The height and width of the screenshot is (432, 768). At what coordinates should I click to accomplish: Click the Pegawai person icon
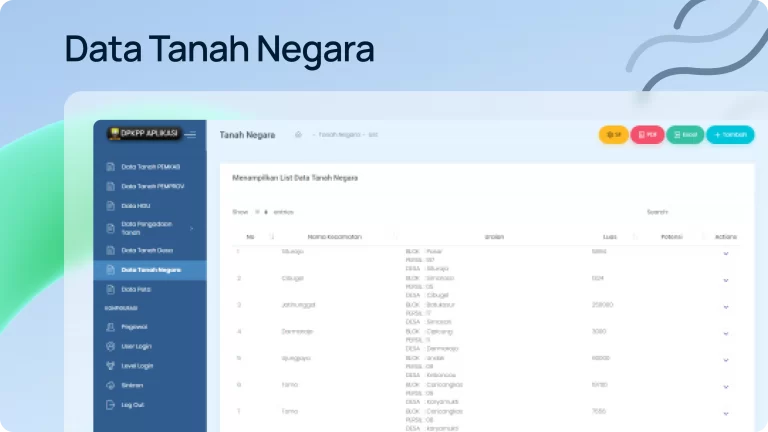point(110,327)
